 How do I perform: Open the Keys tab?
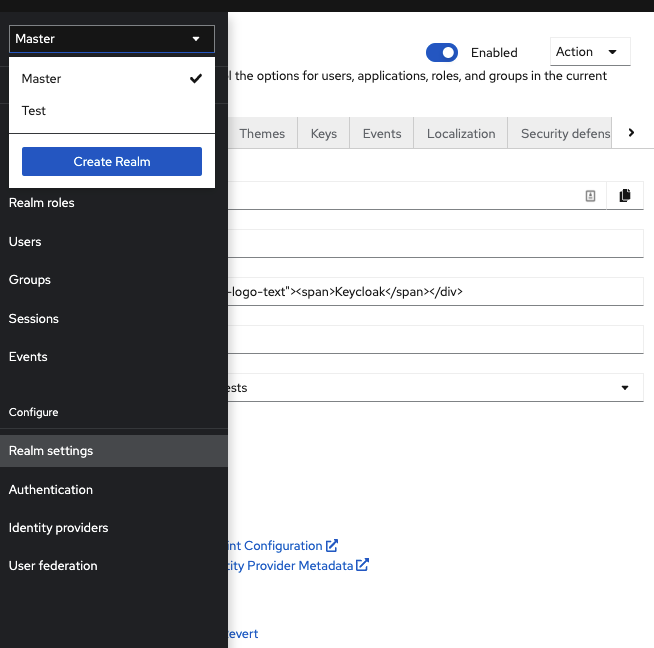[324, 134]
